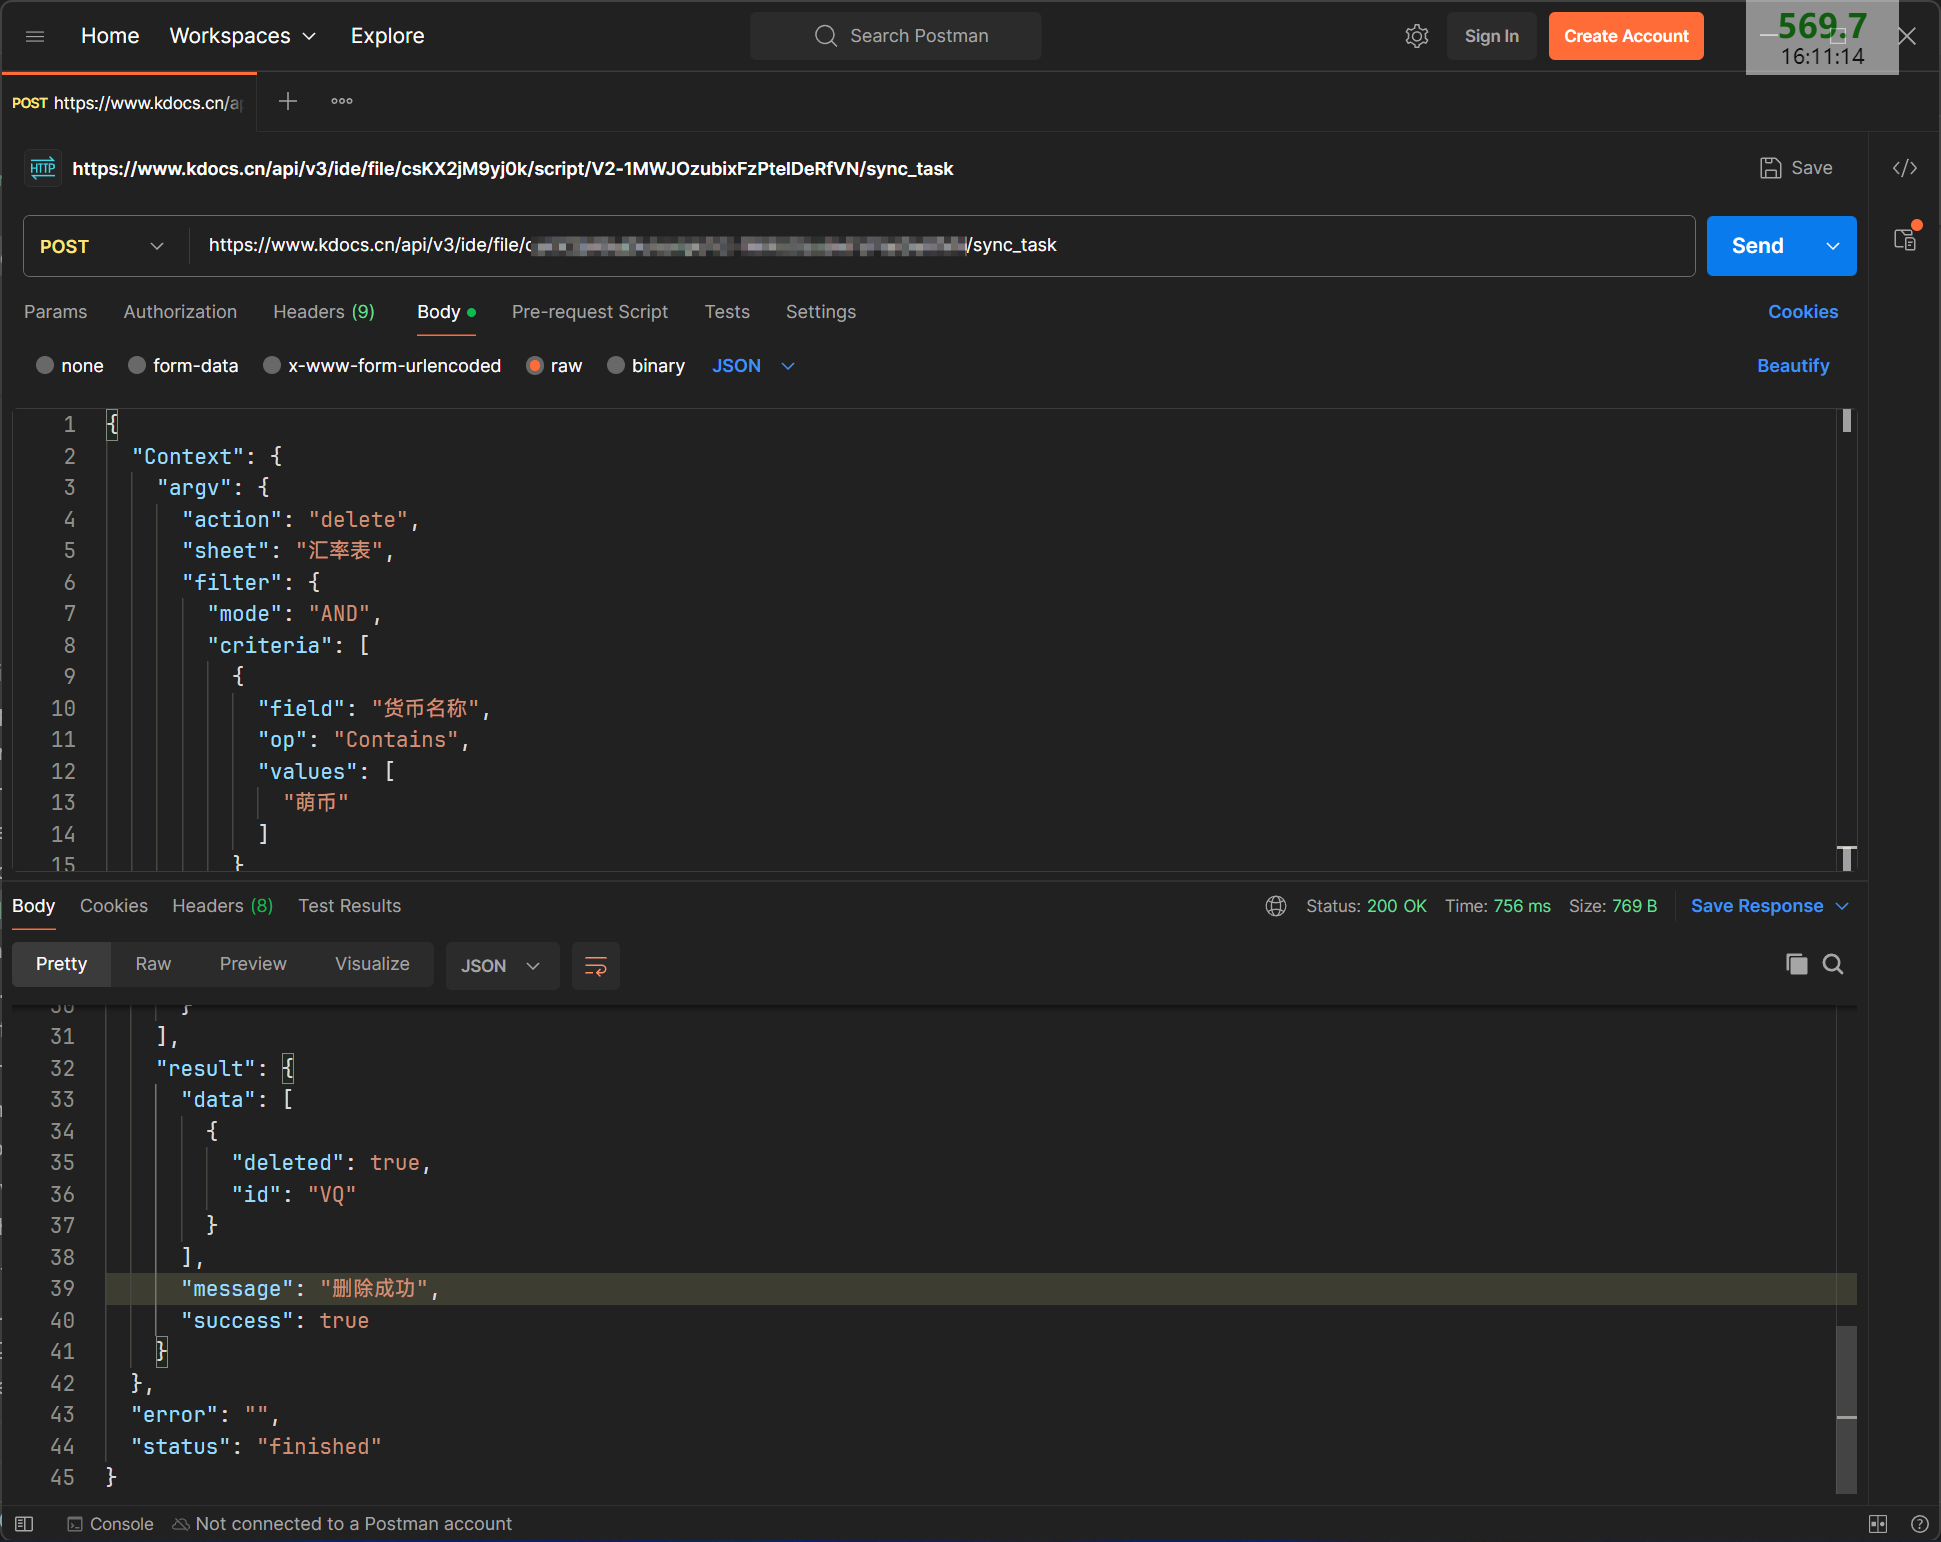
Task: Open tab options three-dot icon
Action: pyautogui.click(x=342, y=101)
